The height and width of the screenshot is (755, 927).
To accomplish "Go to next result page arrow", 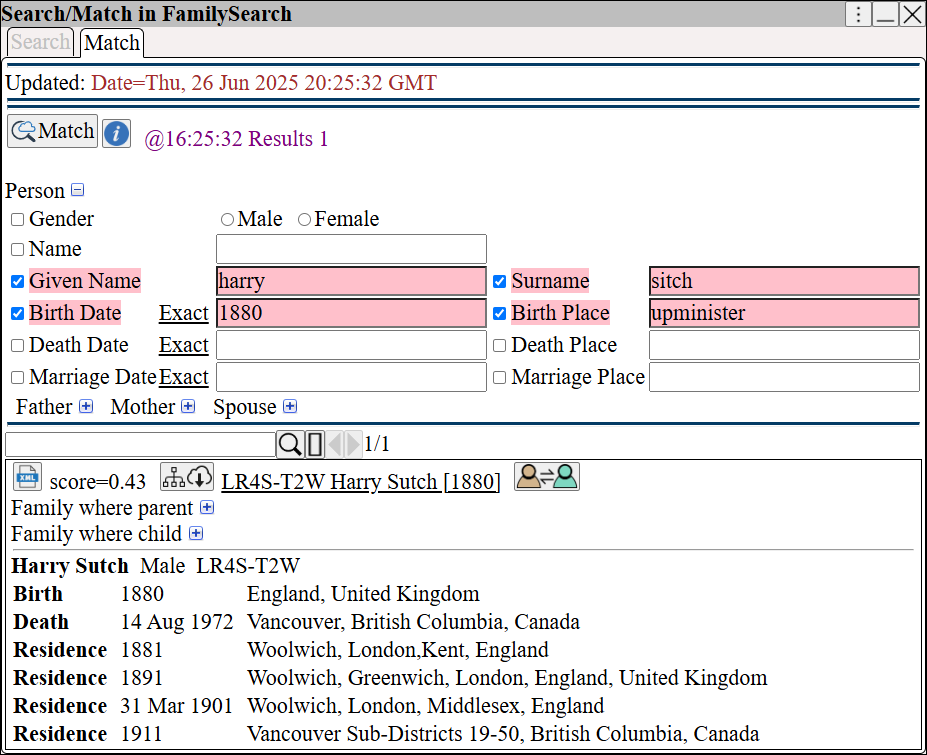I will 353,444.
